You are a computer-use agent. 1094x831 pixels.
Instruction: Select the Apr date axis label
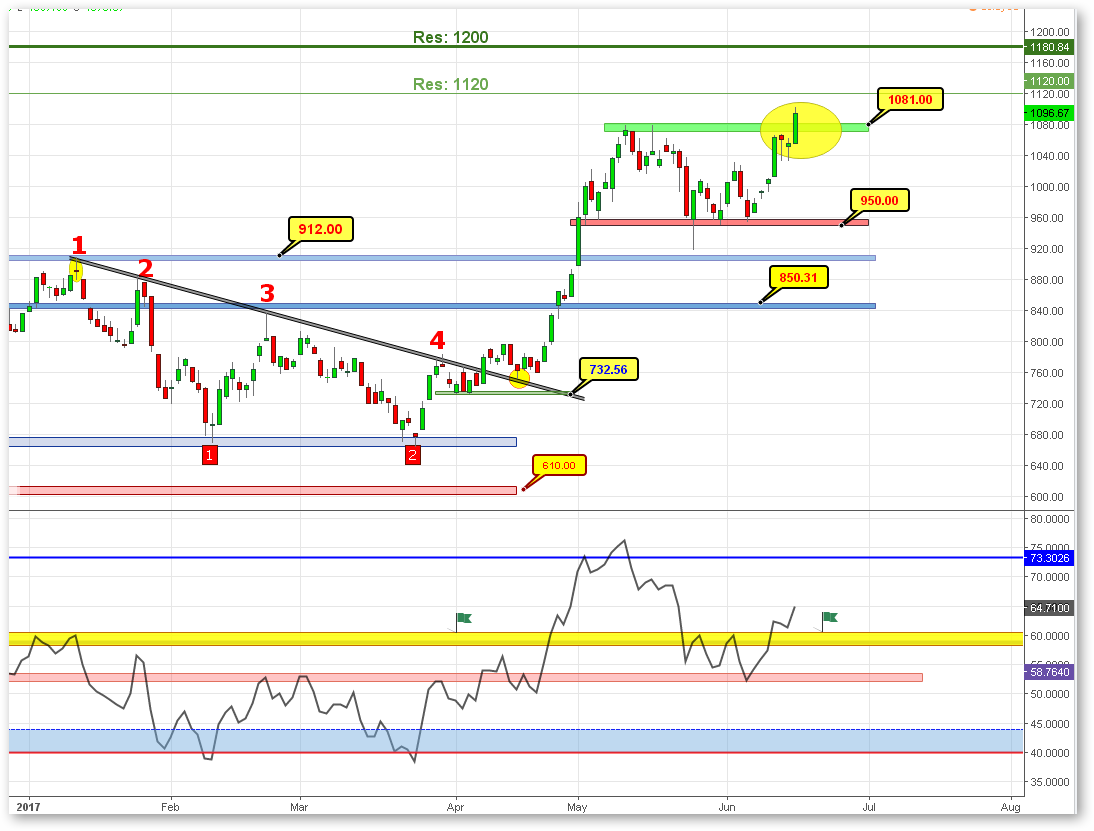(x=455, y=807)
